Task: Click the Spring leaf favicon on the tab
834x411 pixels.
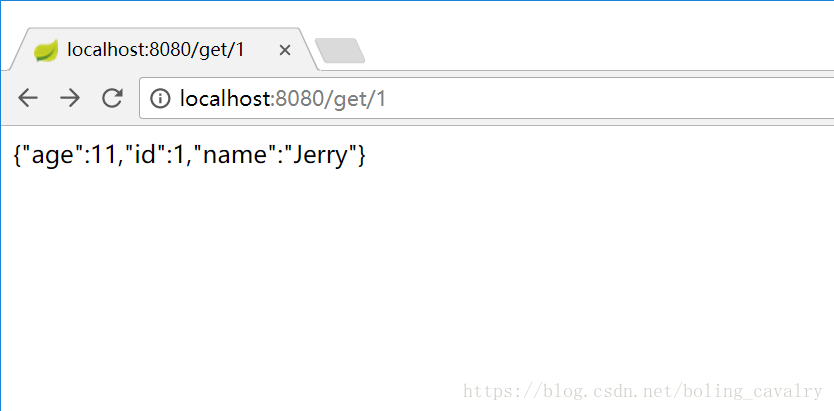Action: point(46,50)
